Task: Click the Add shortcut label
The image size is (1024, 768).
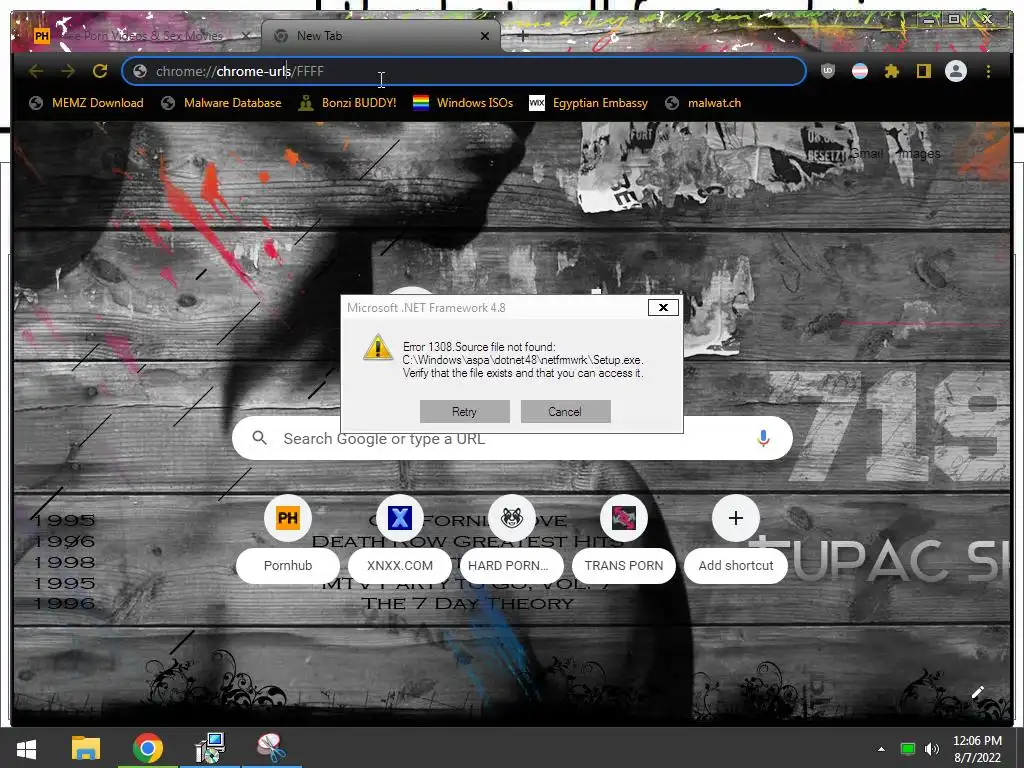Action: (735, 566)
